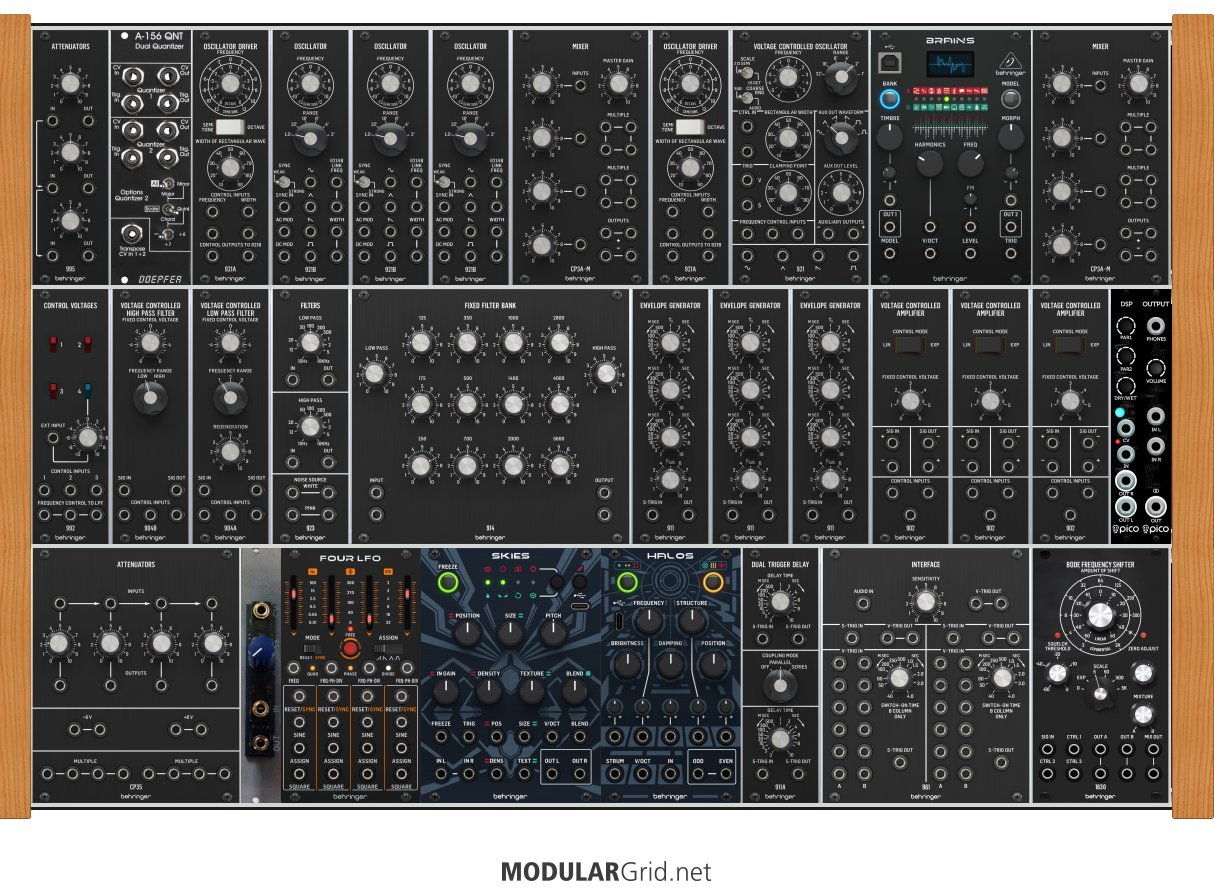Click the Out 1 jack on Brains
The image size is (1214, 893).
pyautogui.click(x=890, y=227)
